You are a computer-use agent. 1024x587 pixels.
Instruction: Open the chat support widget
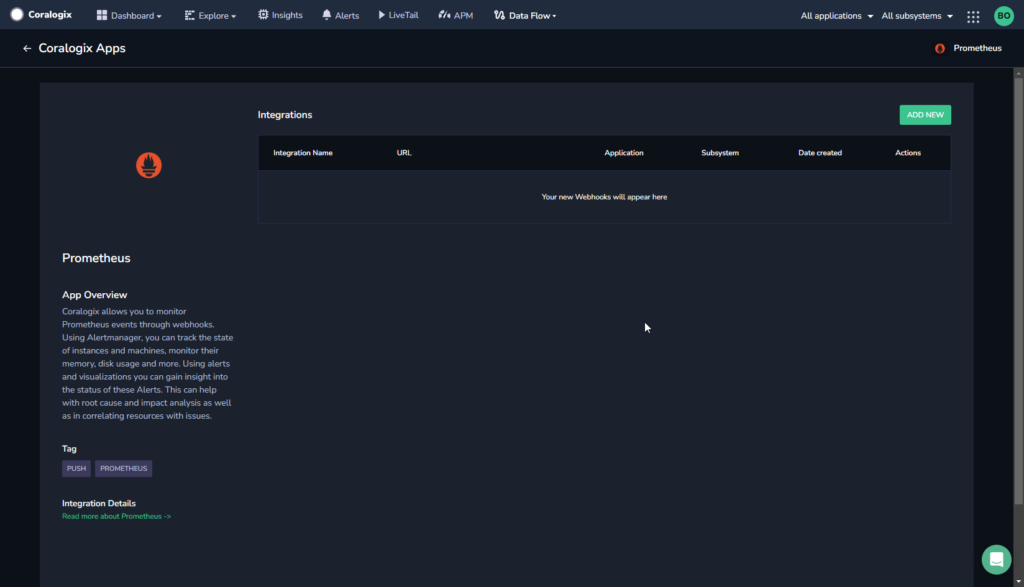[x=996, y=560]
